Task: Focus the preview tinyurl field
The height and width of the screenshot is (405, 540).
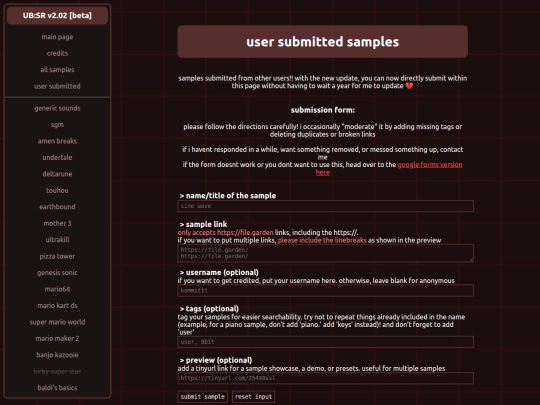Action: [x=325, y=378]
